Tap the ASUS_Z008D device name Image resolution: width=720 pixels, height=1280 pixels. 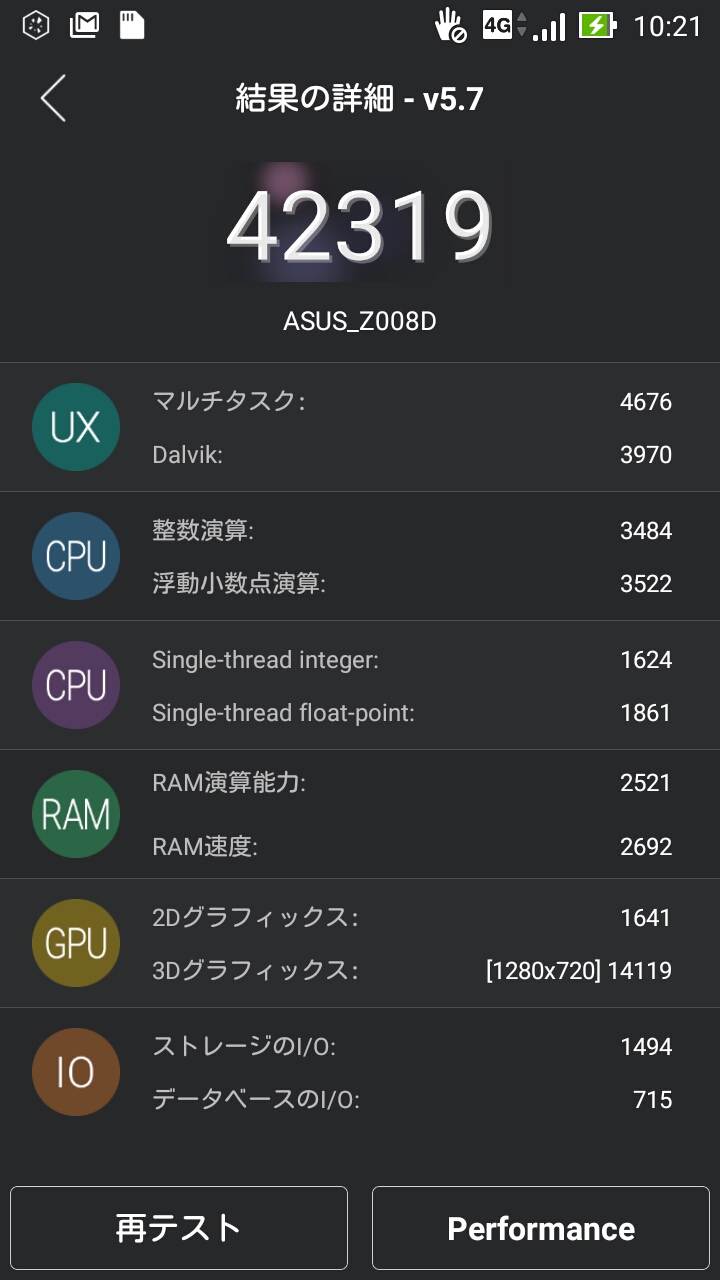coord(360,321)
